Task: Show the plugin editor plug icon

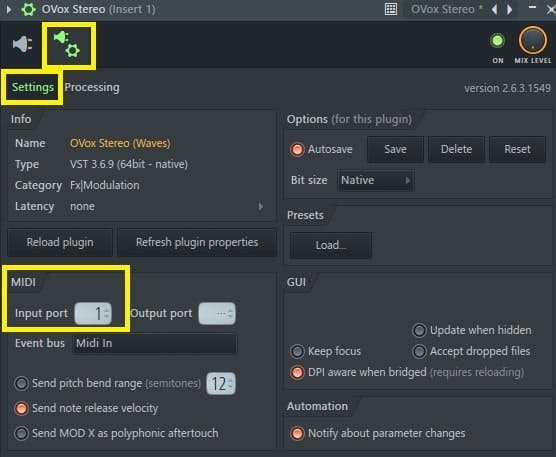Action: point(22,44)
